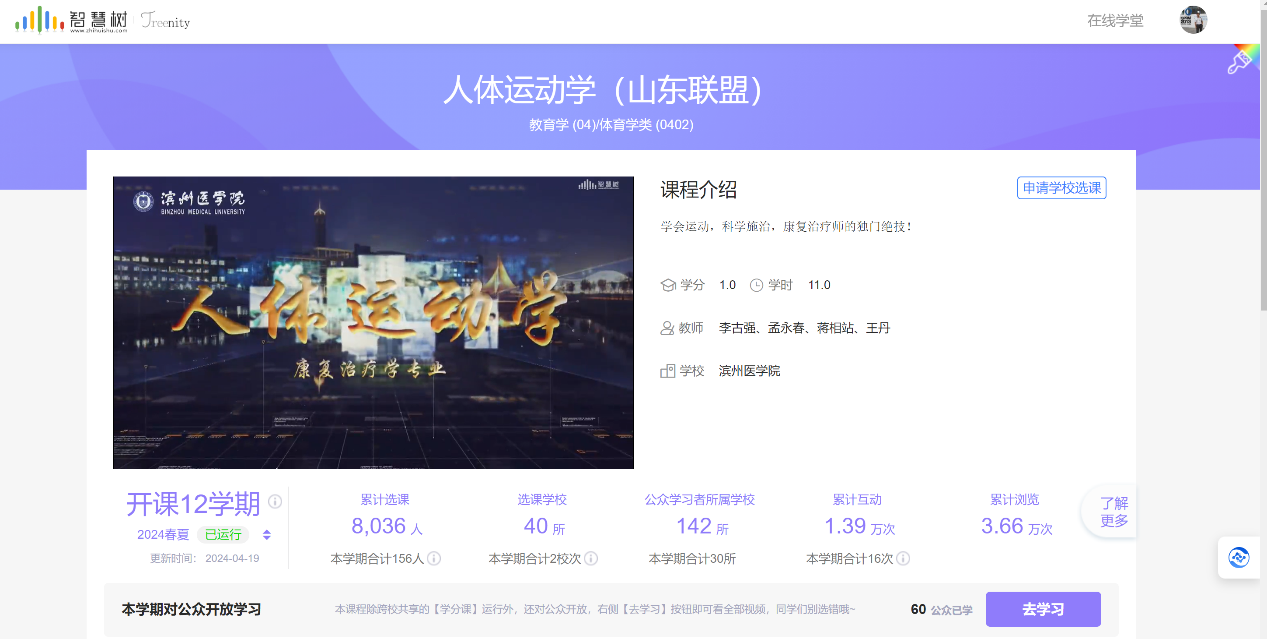The width and height of the screenshot is (1267, 639).
Task: Click the paintbrush theme icon
Action: [x=1240, y=62]
